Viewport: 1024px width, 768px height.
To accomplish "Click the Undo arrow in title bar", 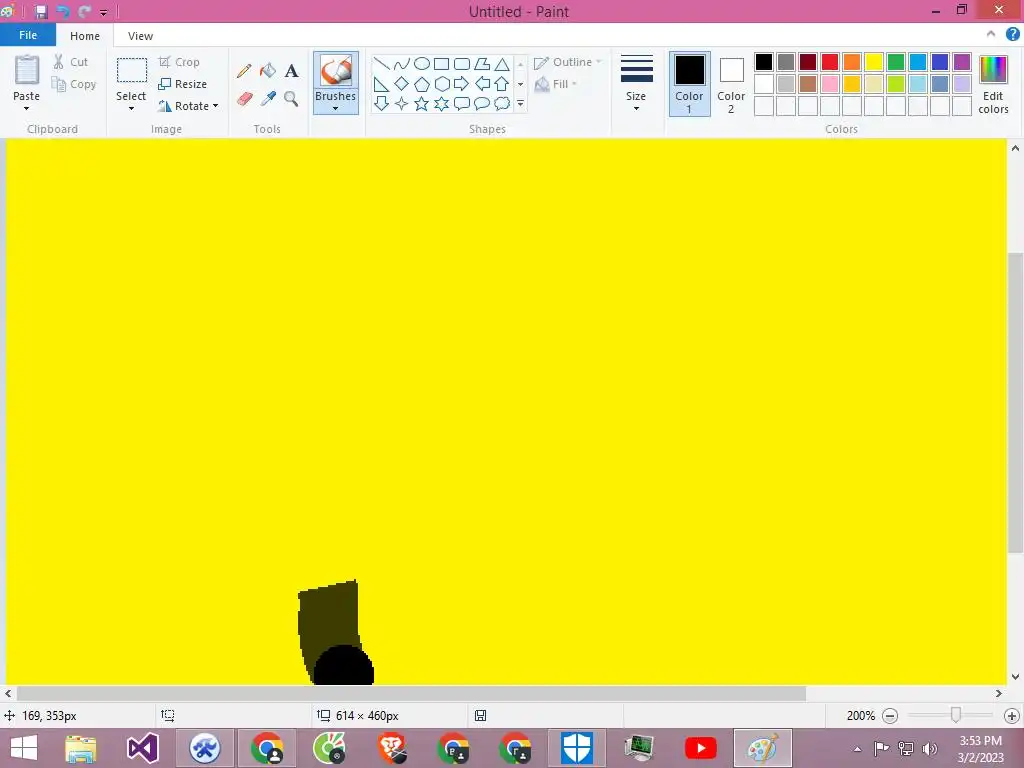I will click(x=63, y=12).
